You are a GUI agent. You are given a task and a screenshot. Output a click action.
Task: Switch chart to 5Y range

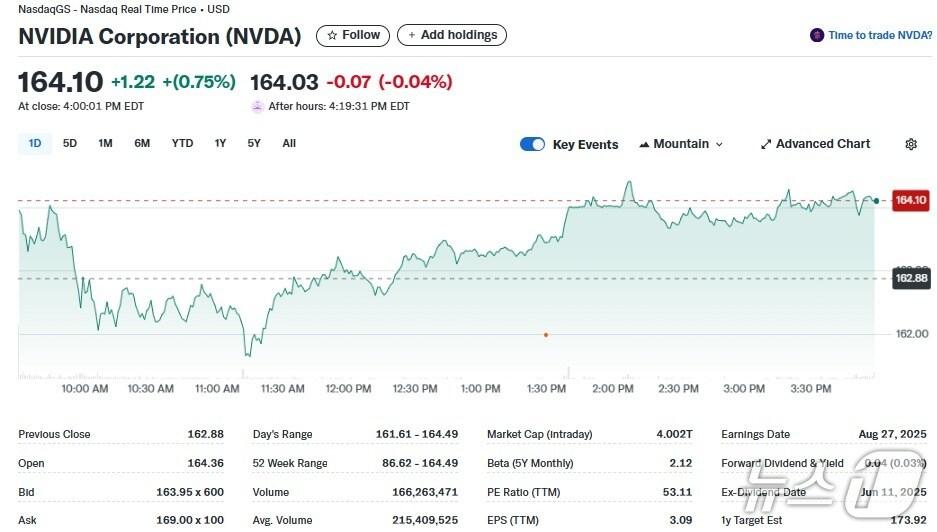point(254,143)
